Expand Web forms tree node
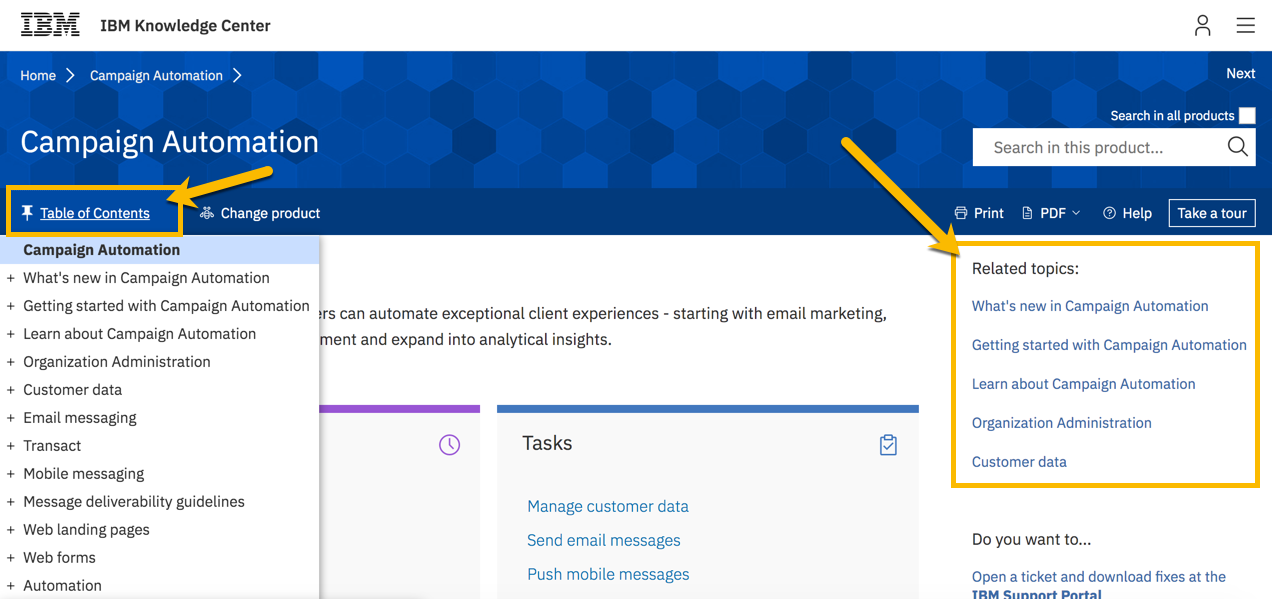 10,558
